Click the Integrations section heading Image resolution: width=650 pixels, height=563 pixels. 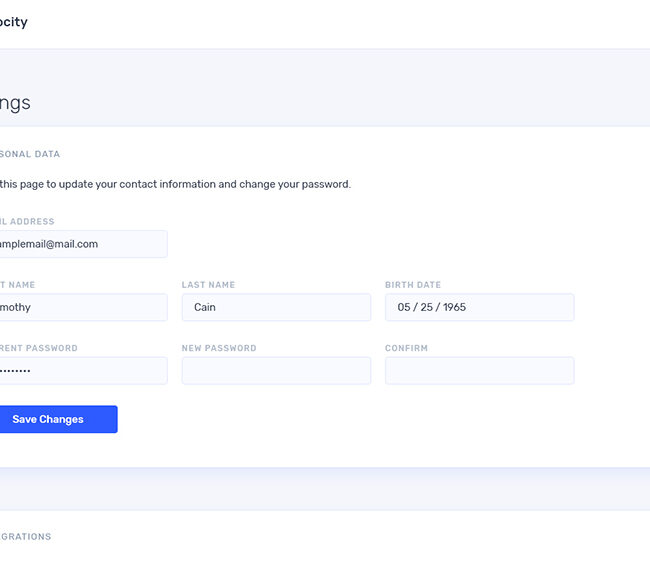click(x=25, y=537)
